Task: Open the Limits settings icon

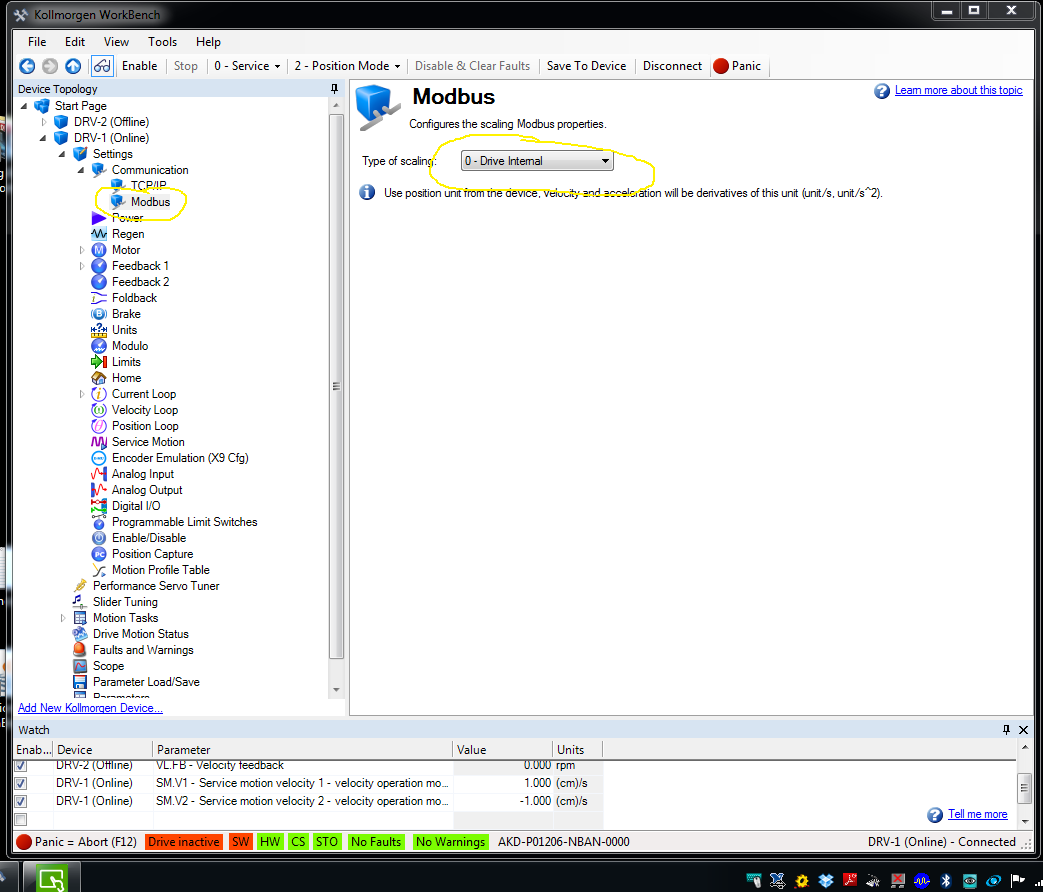Action: pos(98,362)
